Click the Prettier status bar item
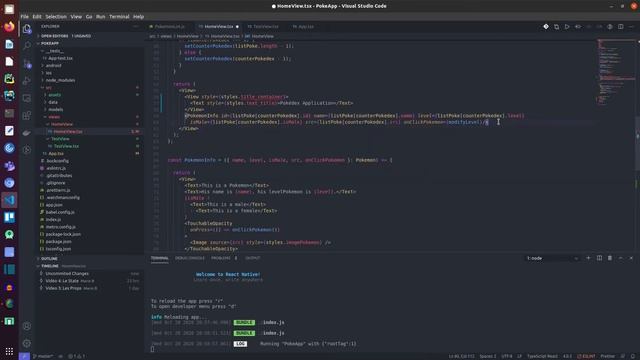Screen dimensions: 640x360 607,356
